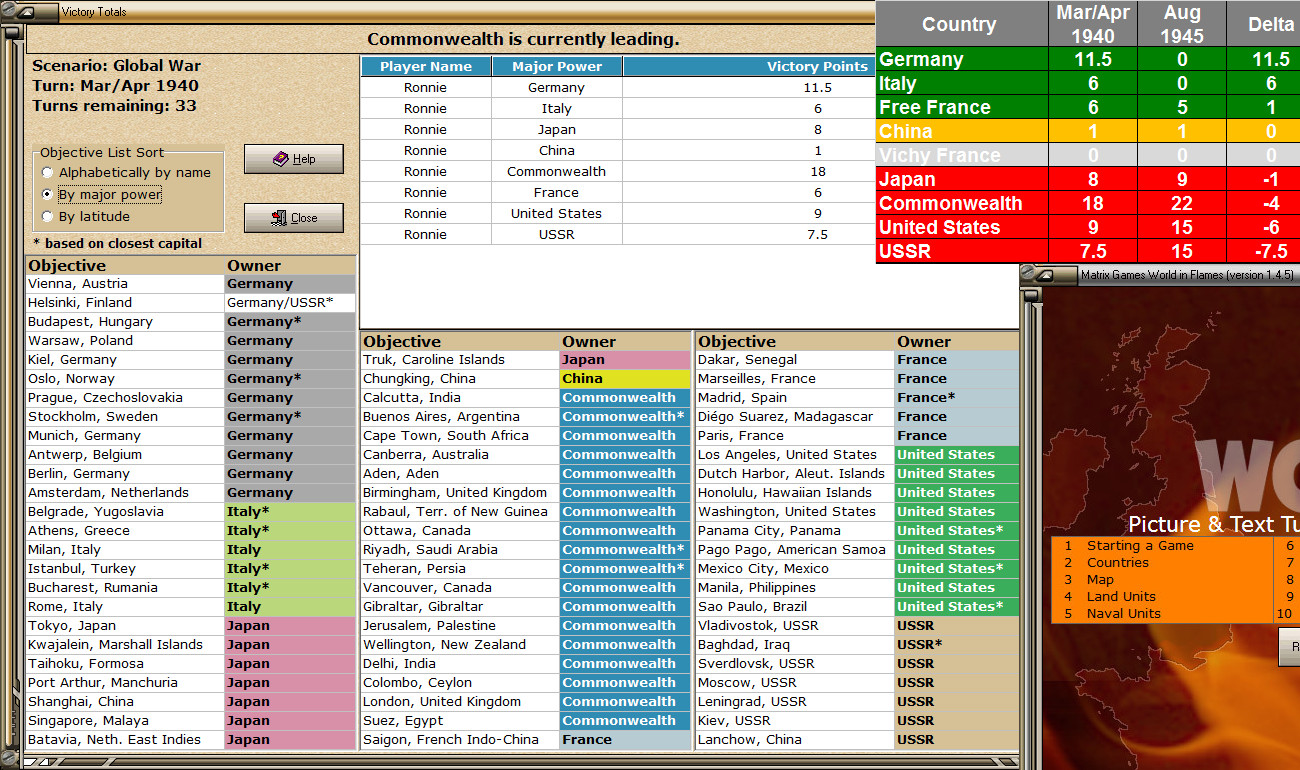Open the Countries tutorial entry
1300x770 pixels.
[1162, 563]
